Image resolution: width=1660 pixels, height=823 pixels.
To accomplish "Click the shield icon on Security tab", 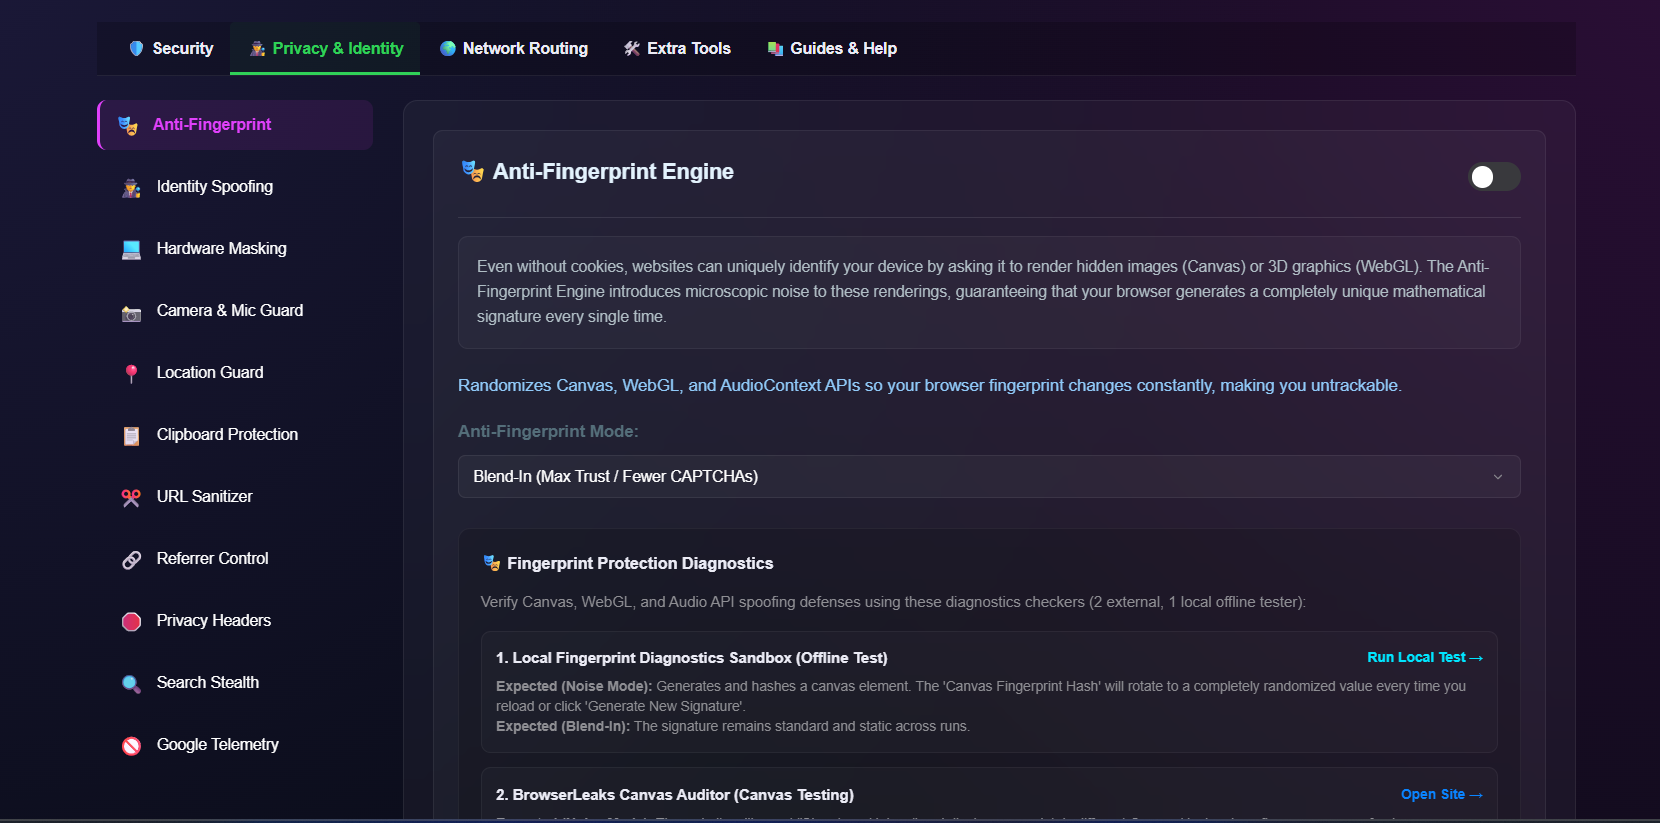I will pos(136,48).
